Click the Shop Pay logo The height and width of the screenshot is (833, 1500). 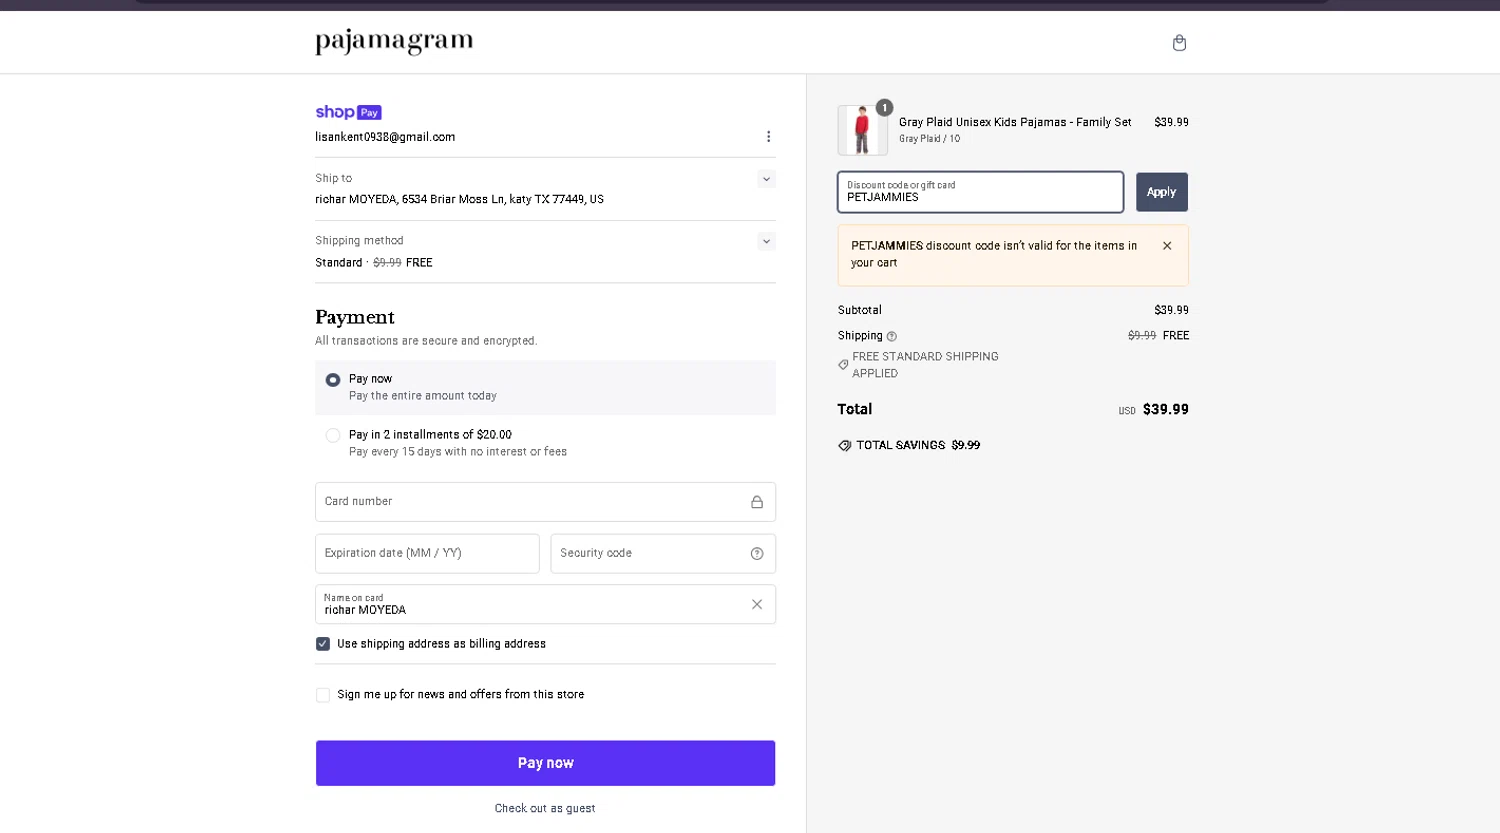348,112
